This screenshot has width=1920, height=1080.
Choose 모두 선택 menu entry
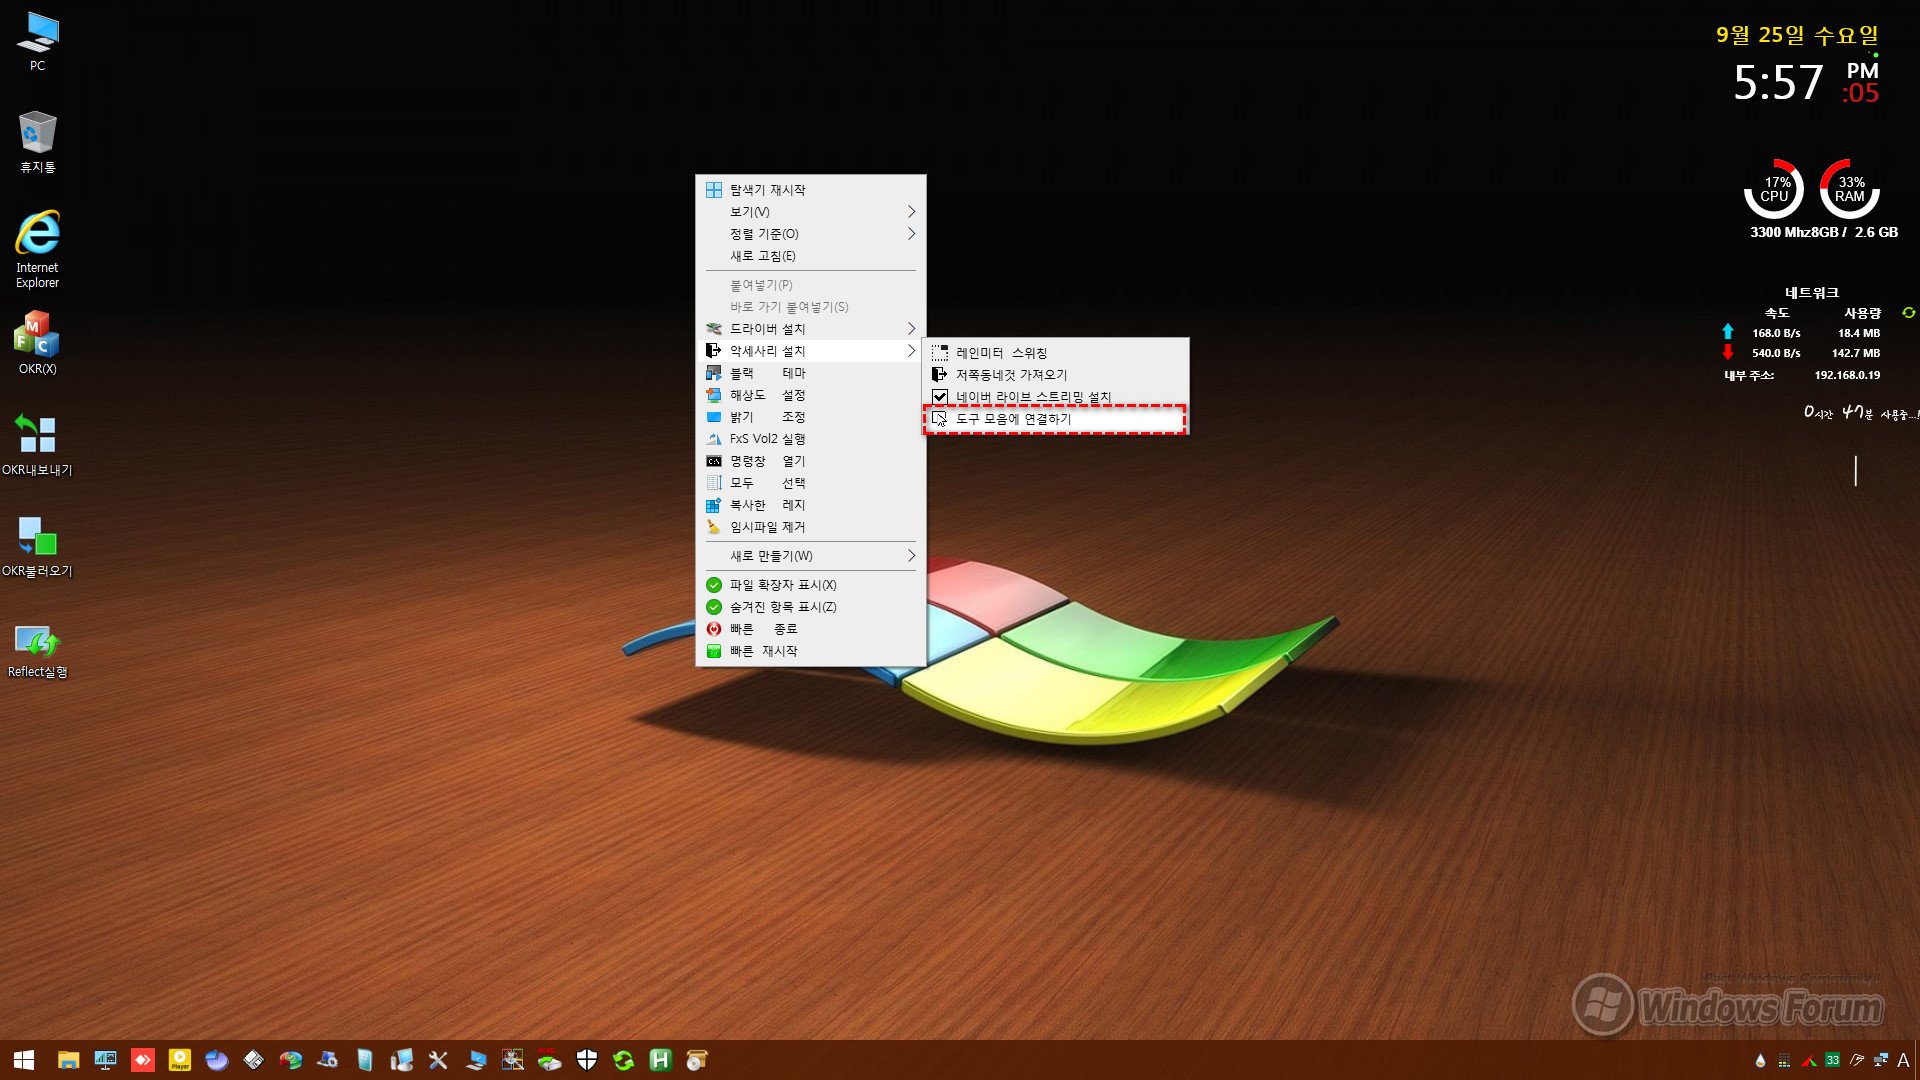coord(811,483)
